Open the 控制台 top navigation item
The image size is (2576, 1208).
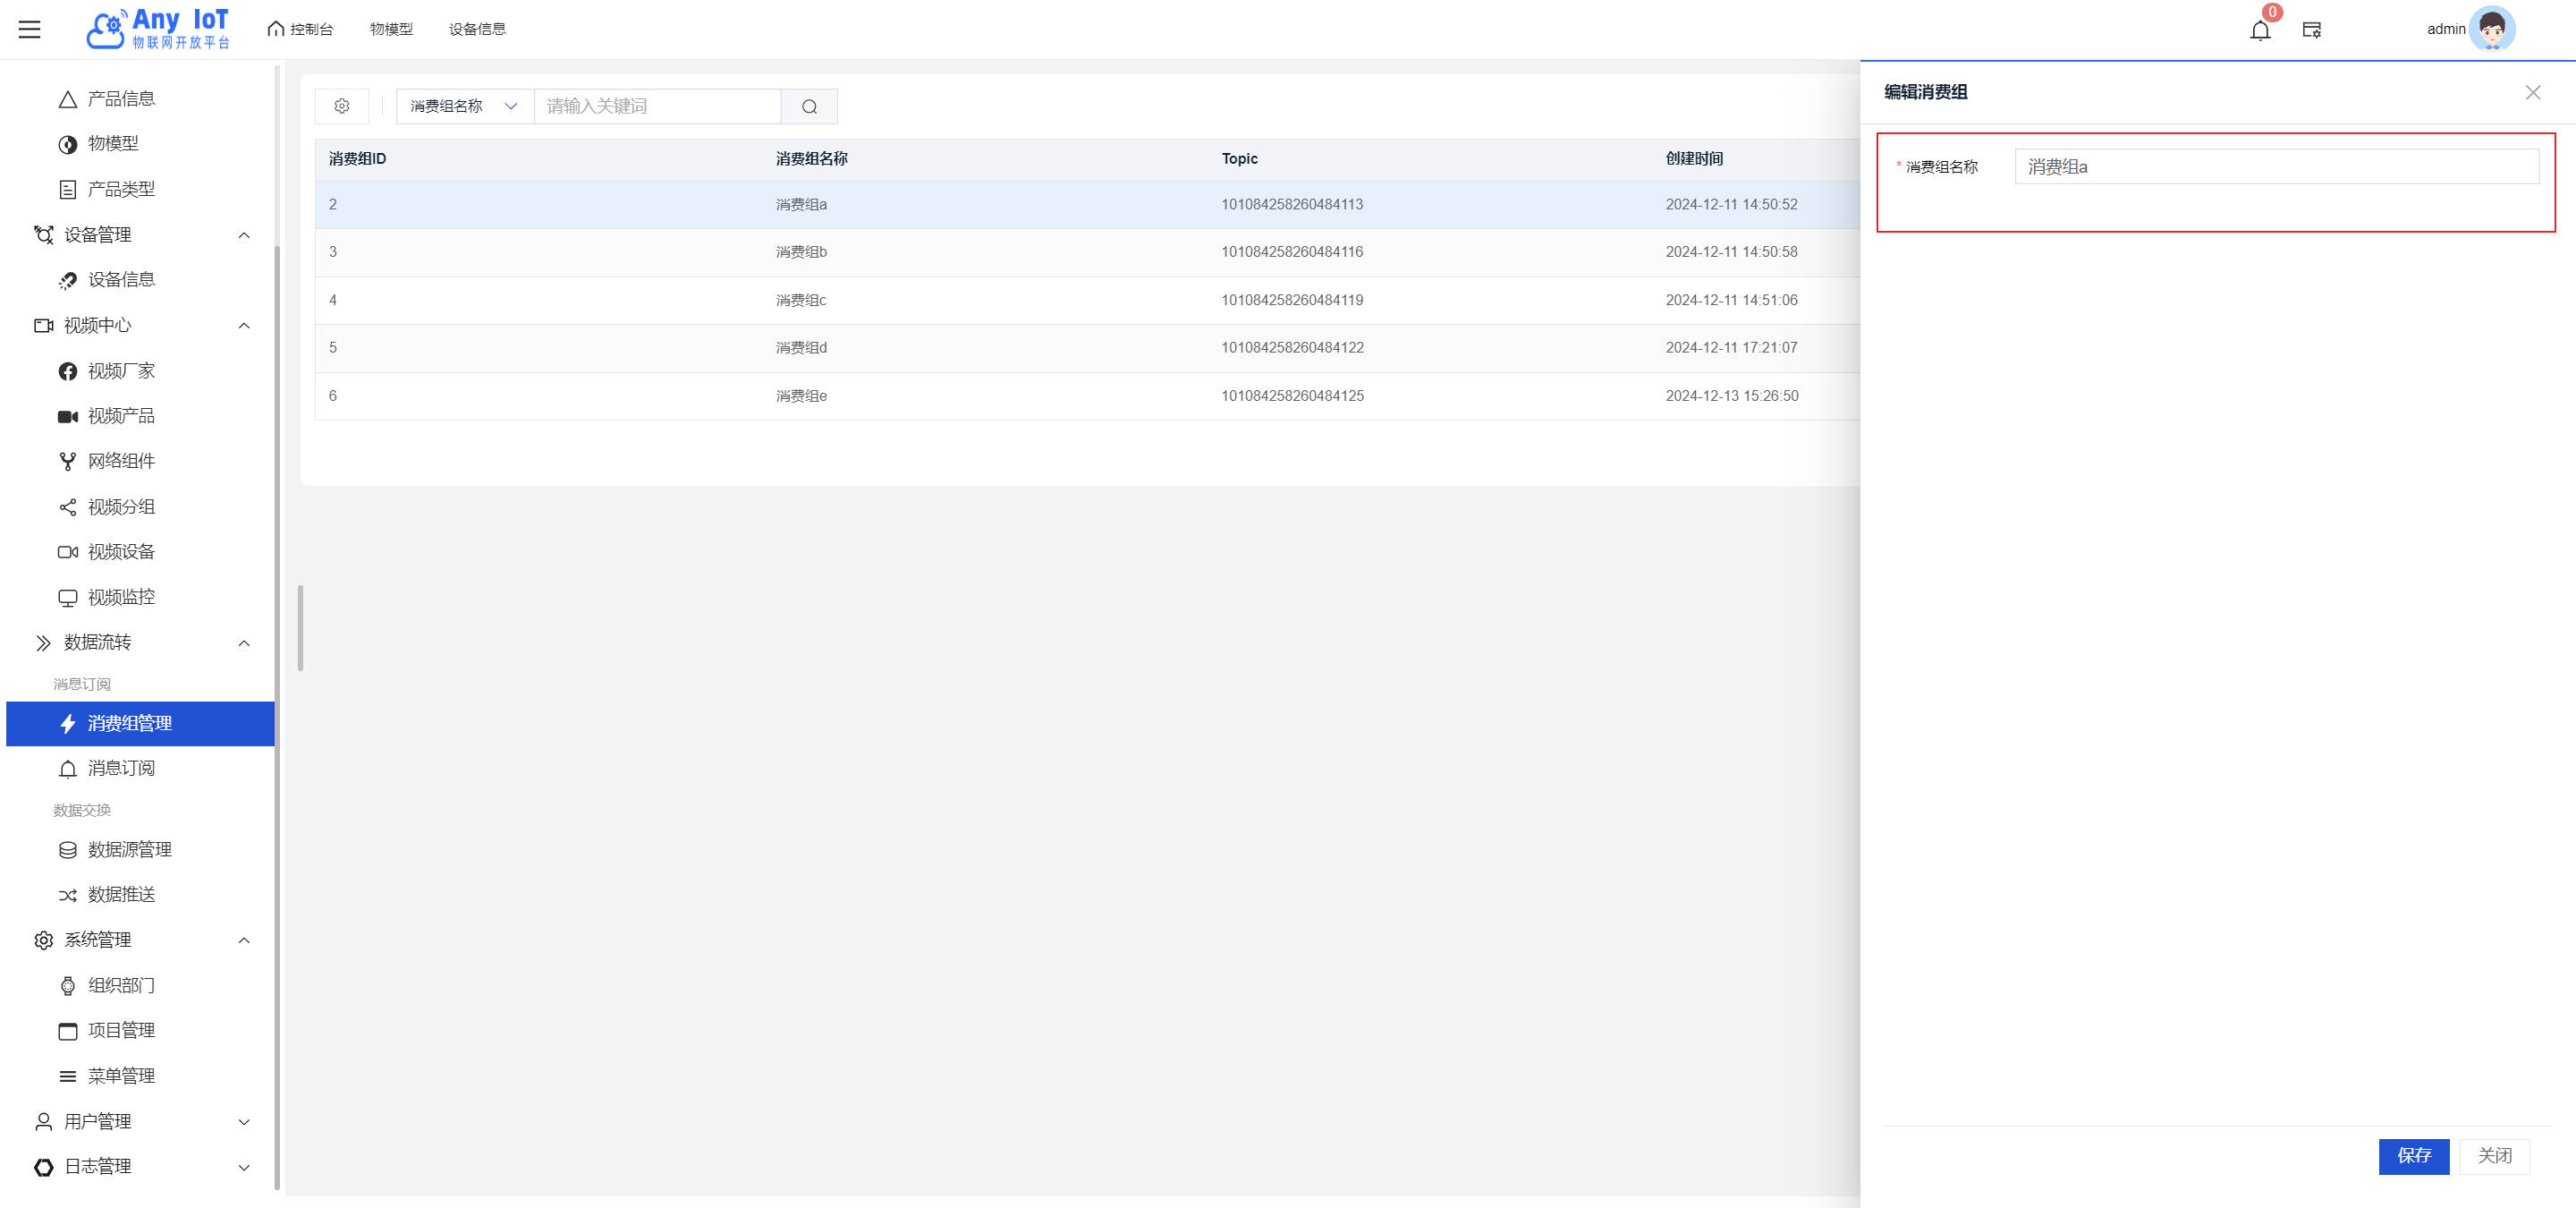[300, 29]
